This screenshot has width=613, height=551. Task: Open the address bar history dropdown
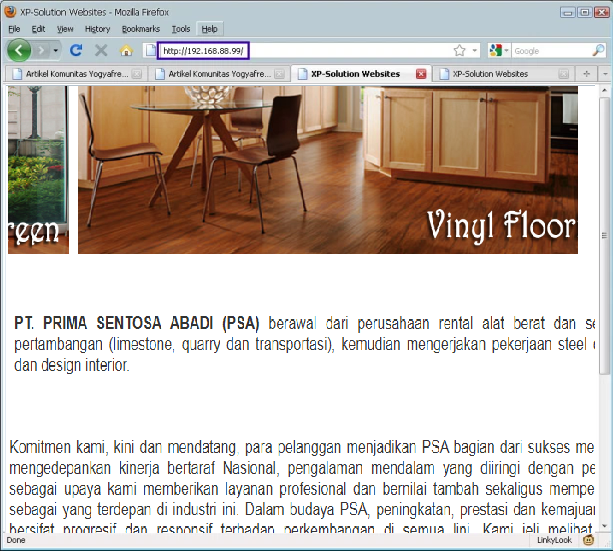[x=475, y=50]
